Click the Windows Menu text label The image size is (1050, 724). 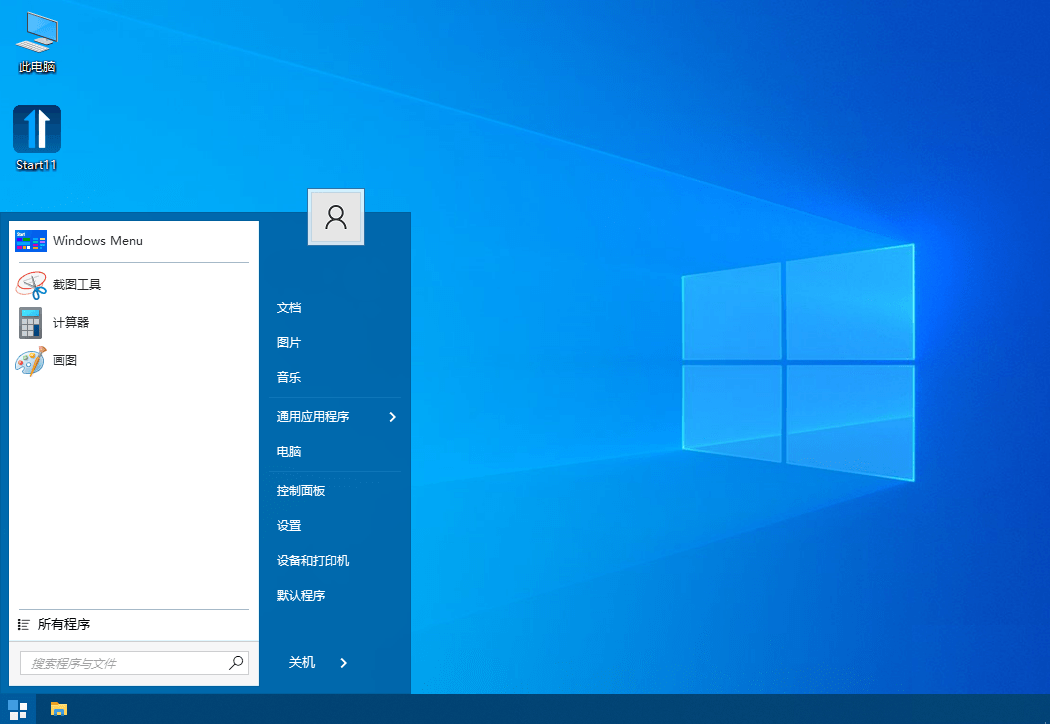(x=98, y=240)
